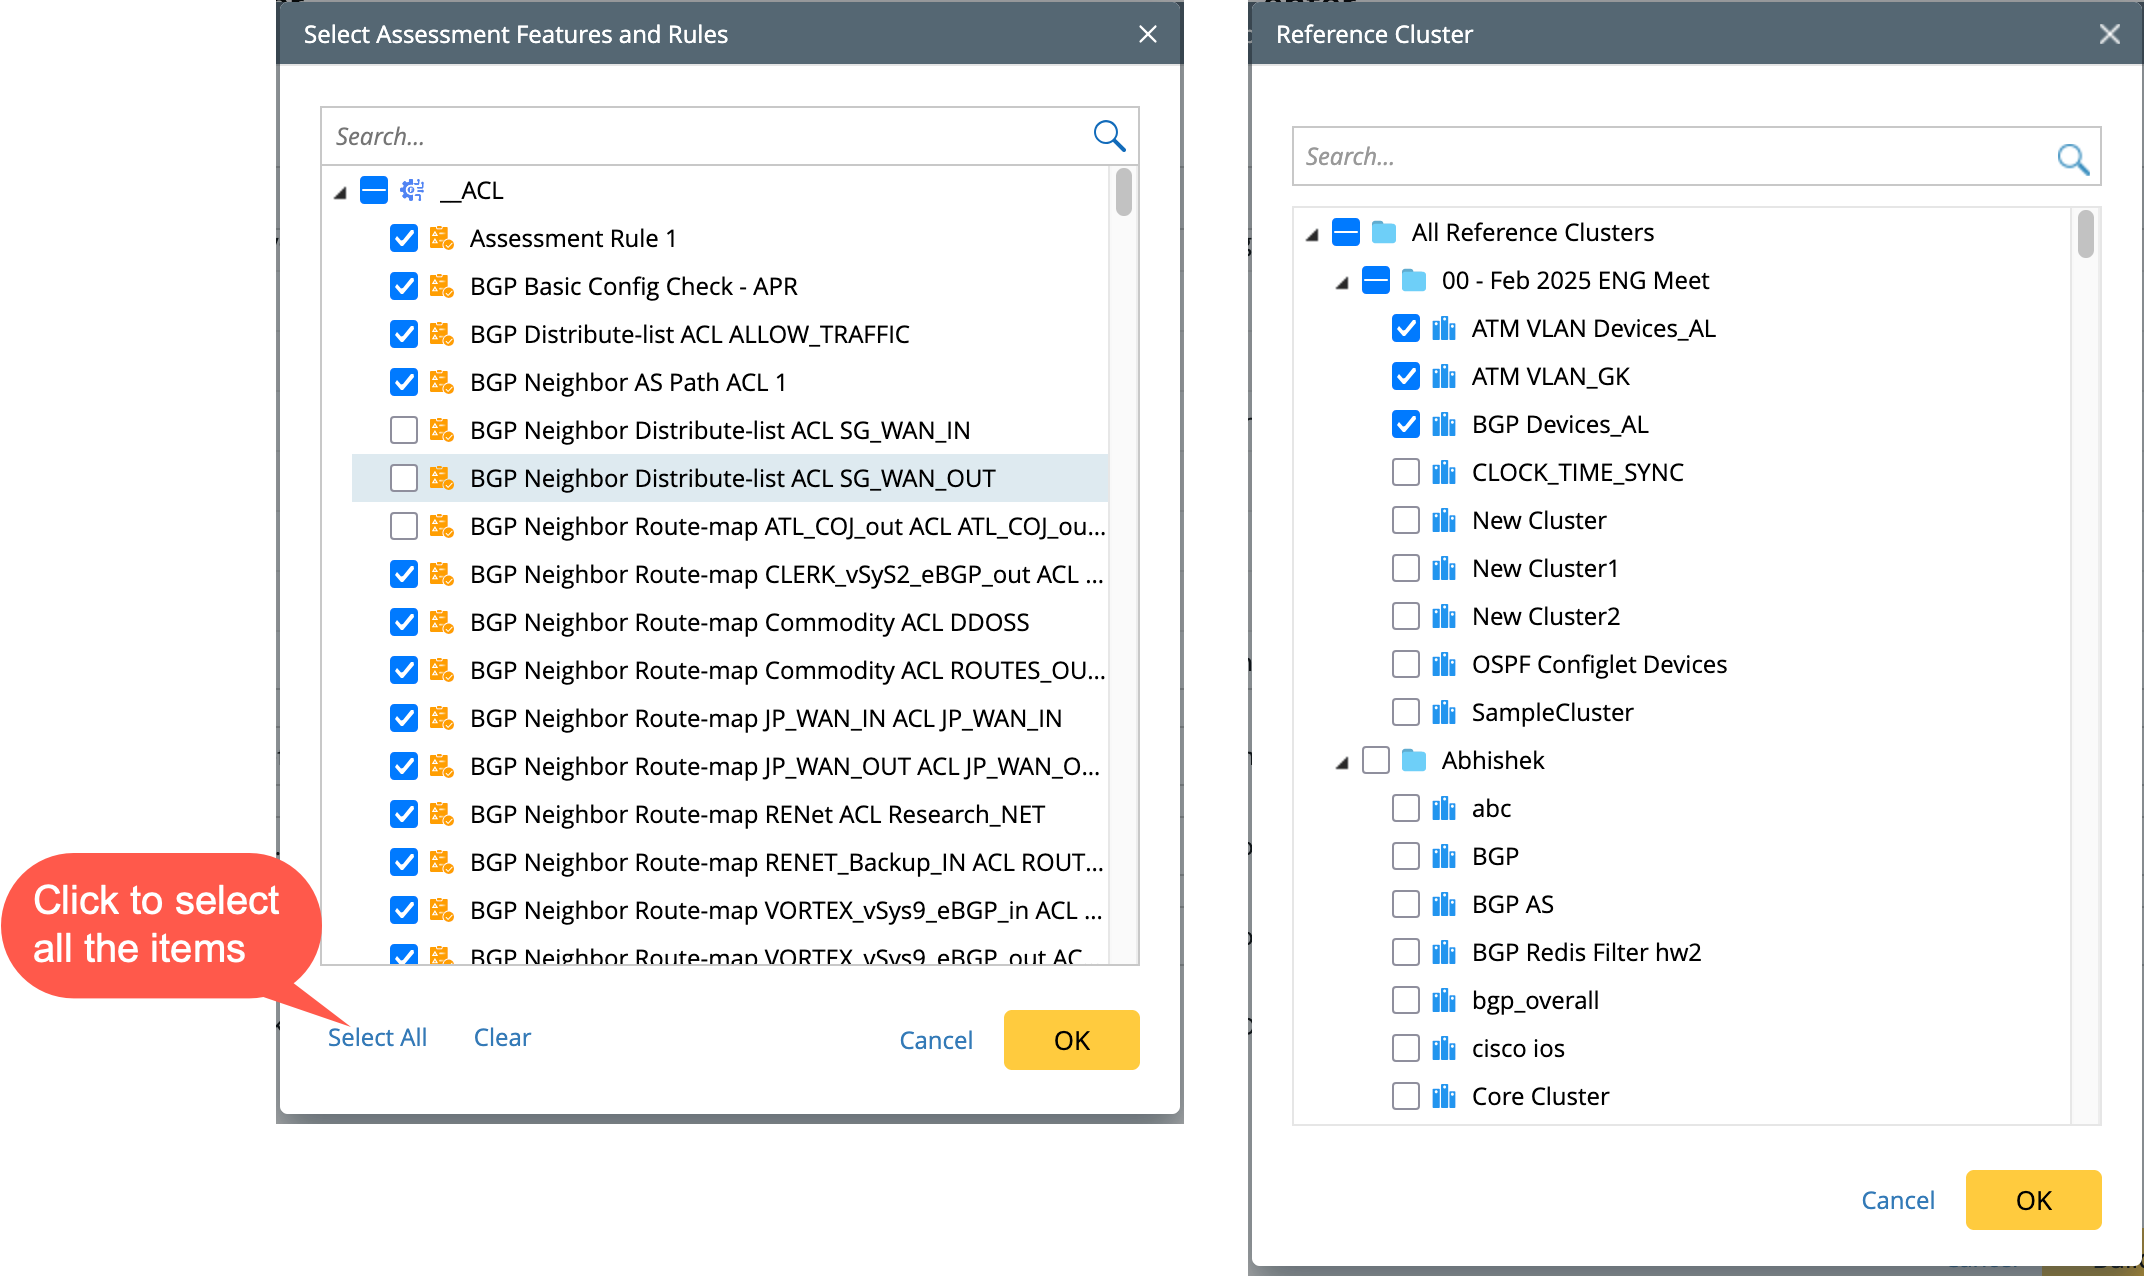The image size is (2144, 1278).
Task: Click the cluster icon beside OSPF Configlet Devices
Action: (1443, 665)
